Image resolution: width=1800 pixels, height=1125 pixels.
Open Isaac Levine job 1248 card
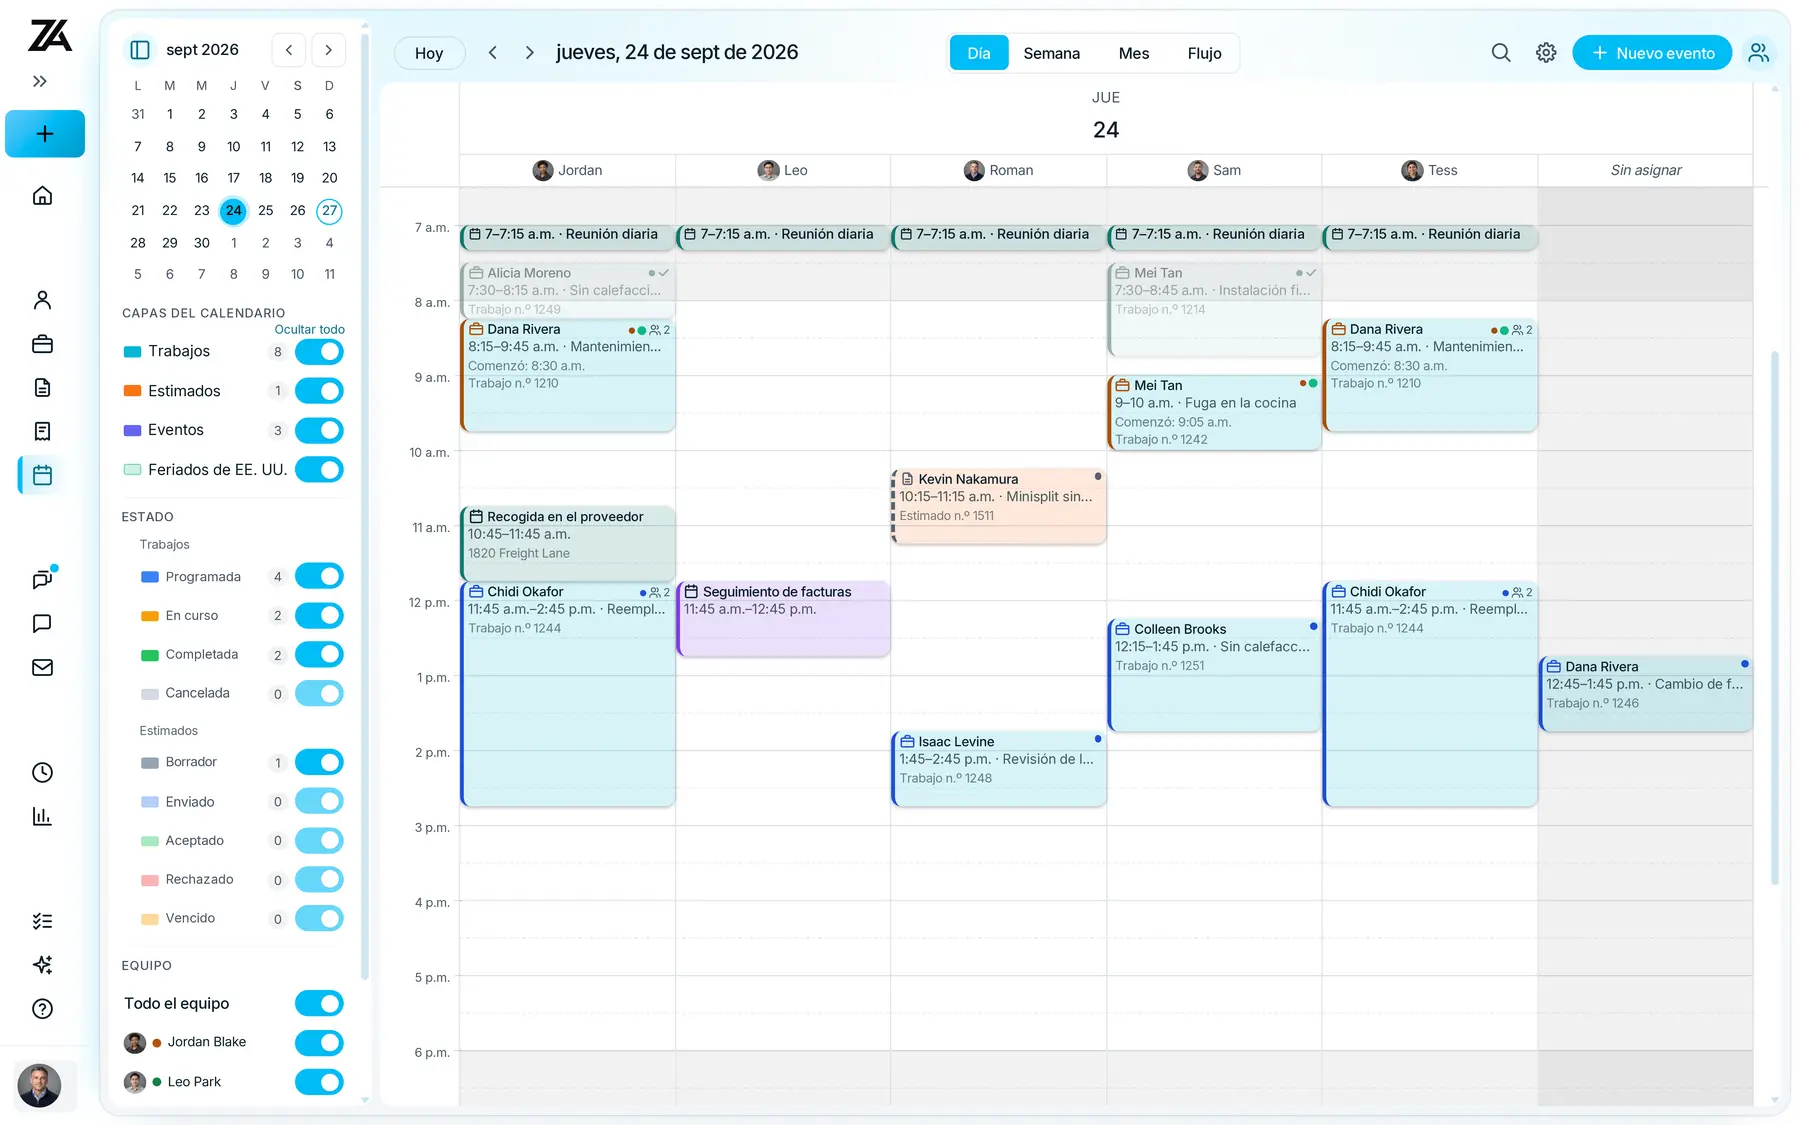point(999,769)
